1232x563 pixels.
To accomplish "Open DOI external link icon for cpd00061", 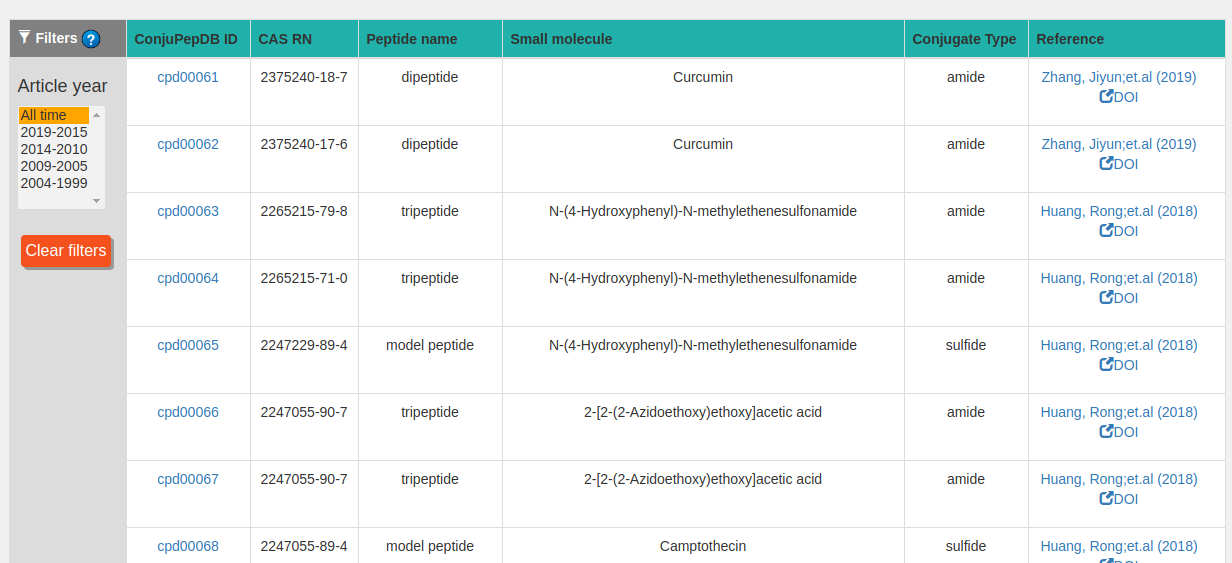I will pyautogui.click(x=1106, y=97).
